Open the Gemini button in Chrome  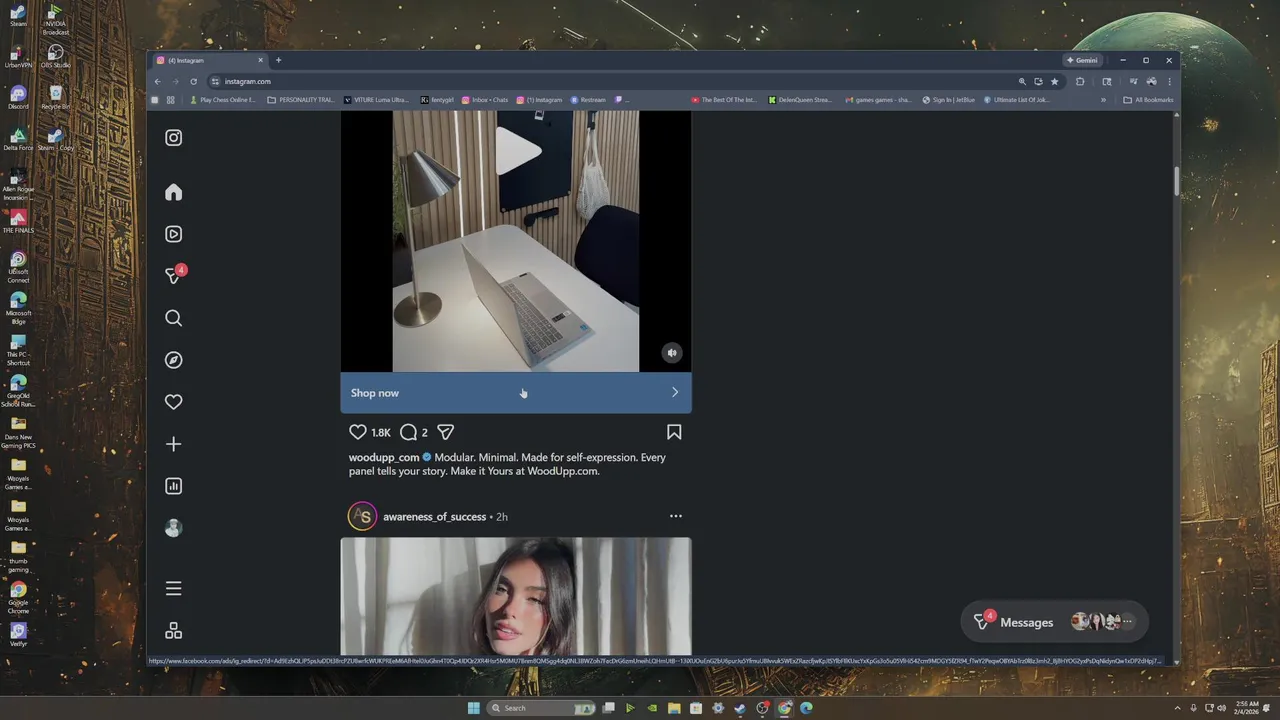click(1082, 60)
